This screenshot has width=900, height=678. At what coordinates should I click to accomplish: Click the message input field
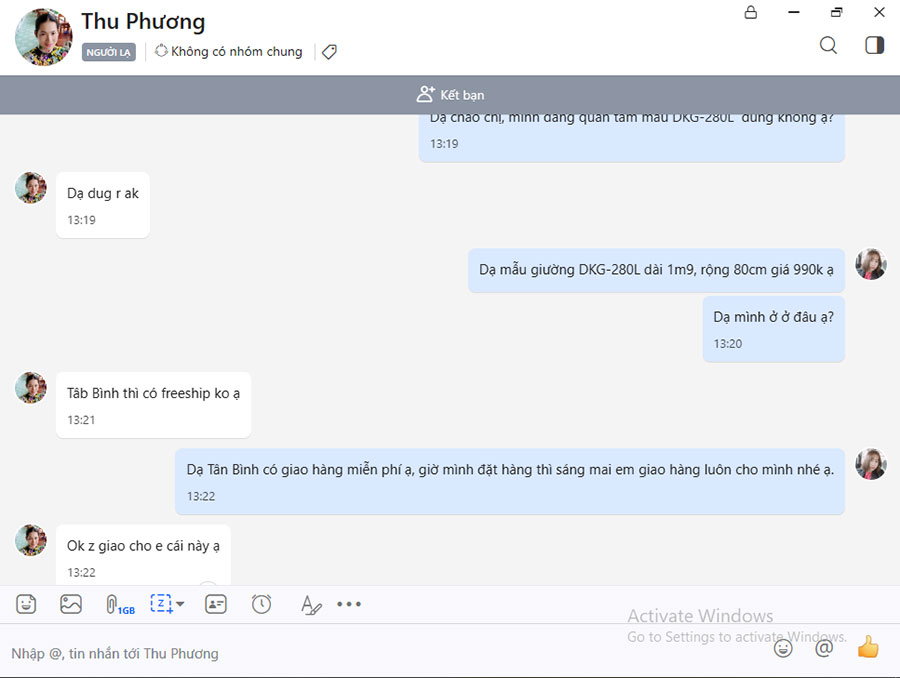pyautogui.click(x=380, y=653)
